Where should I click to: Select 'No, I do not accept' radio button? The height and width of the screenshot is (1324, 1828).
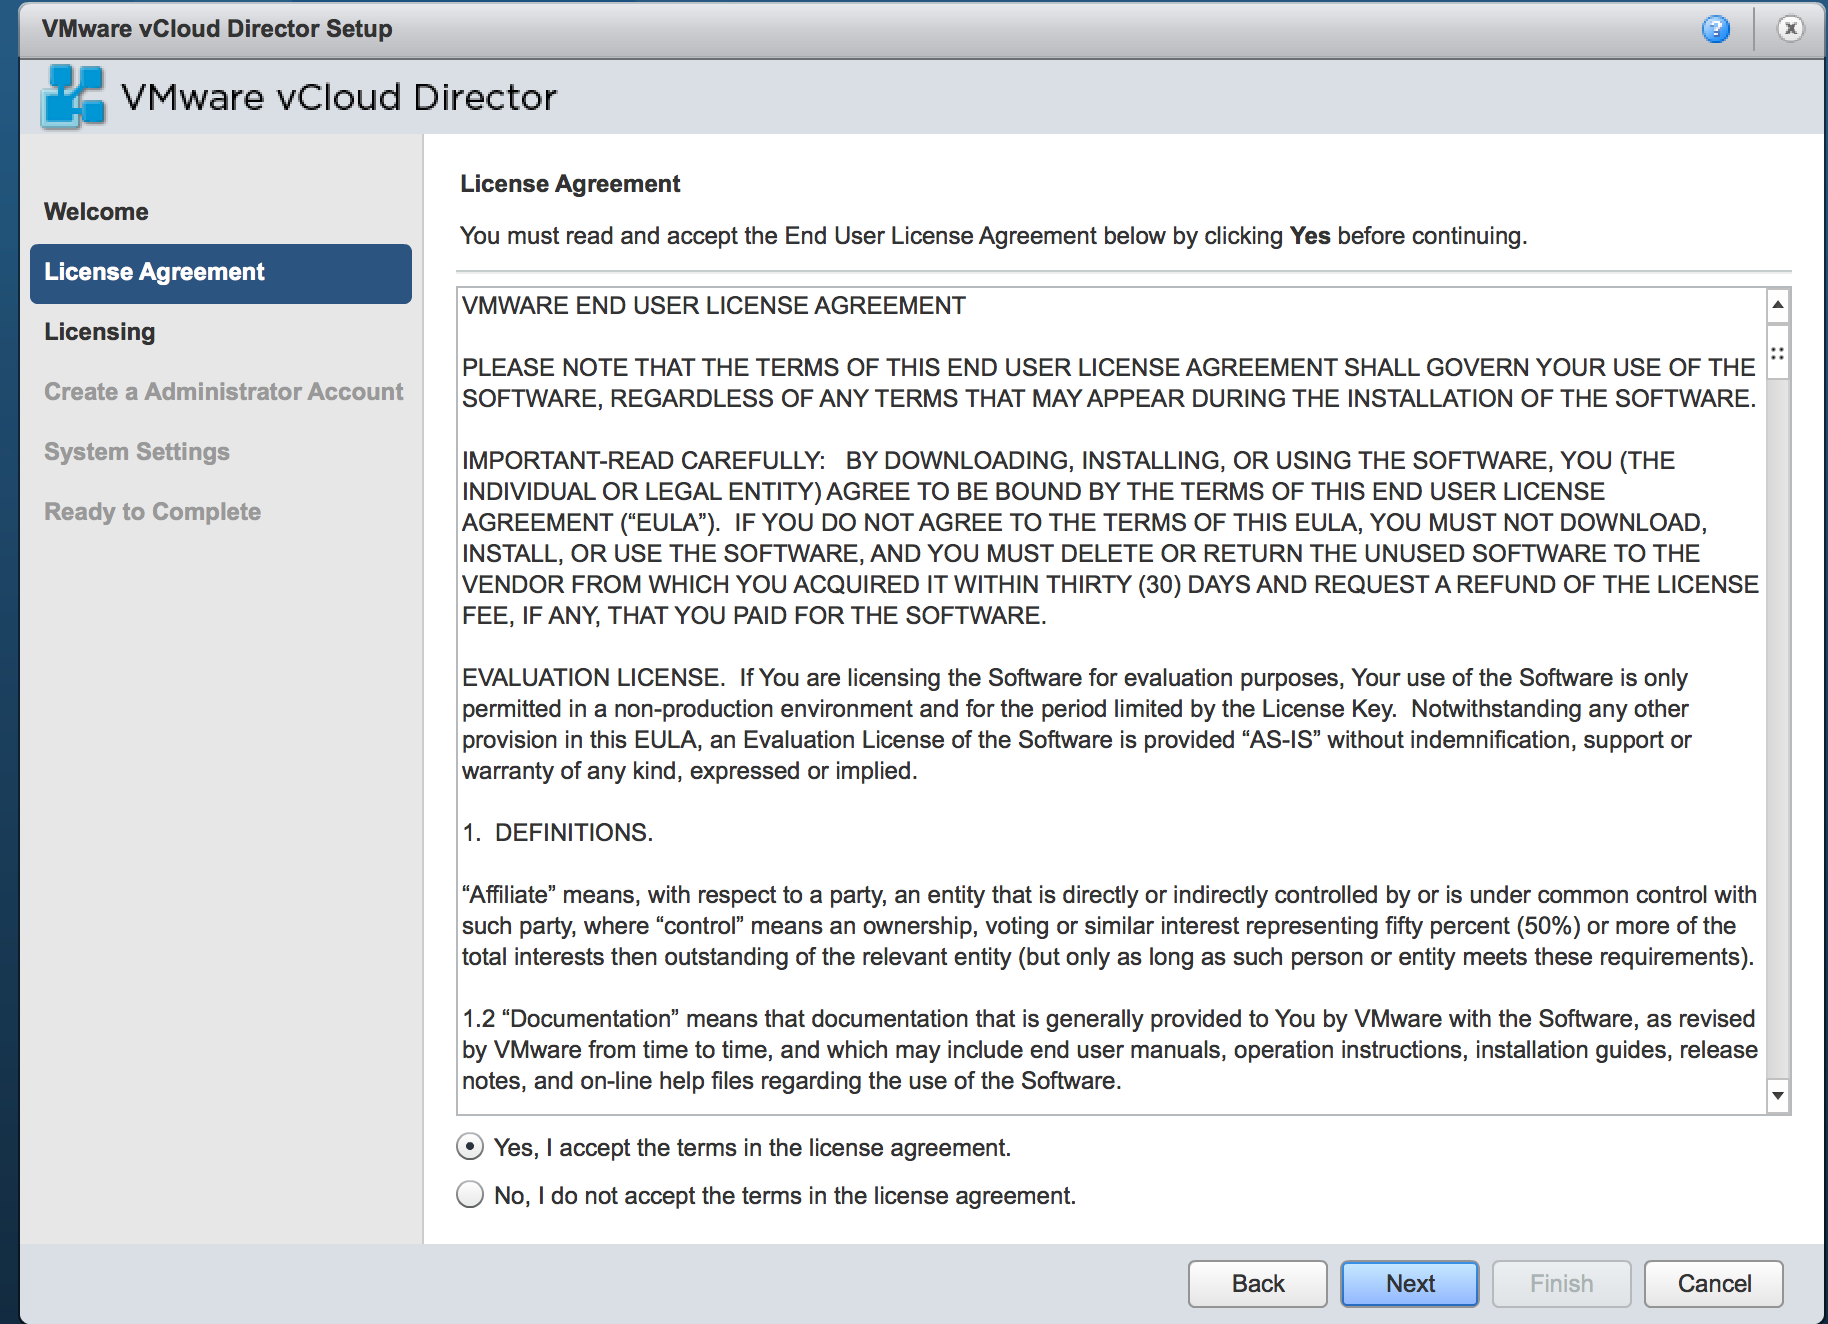(x=470, y=1195)
